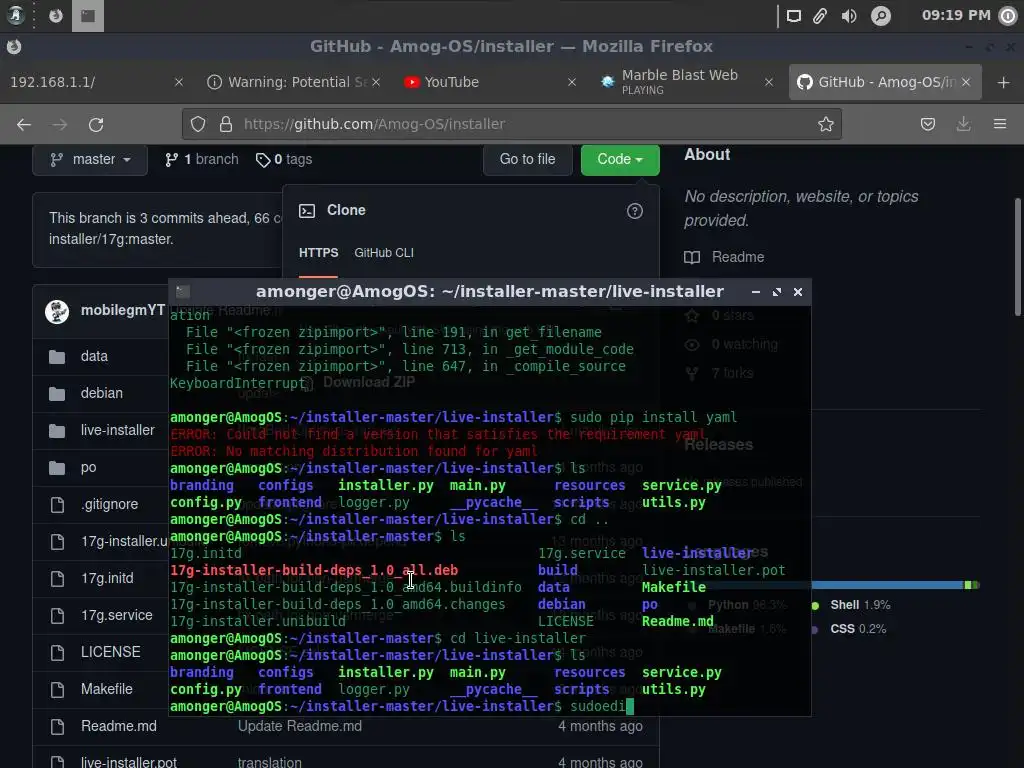The width and height of the screenshot is (1024, 768).
Task: Click the Update Readme.md commit message
Action: (300, 726)
